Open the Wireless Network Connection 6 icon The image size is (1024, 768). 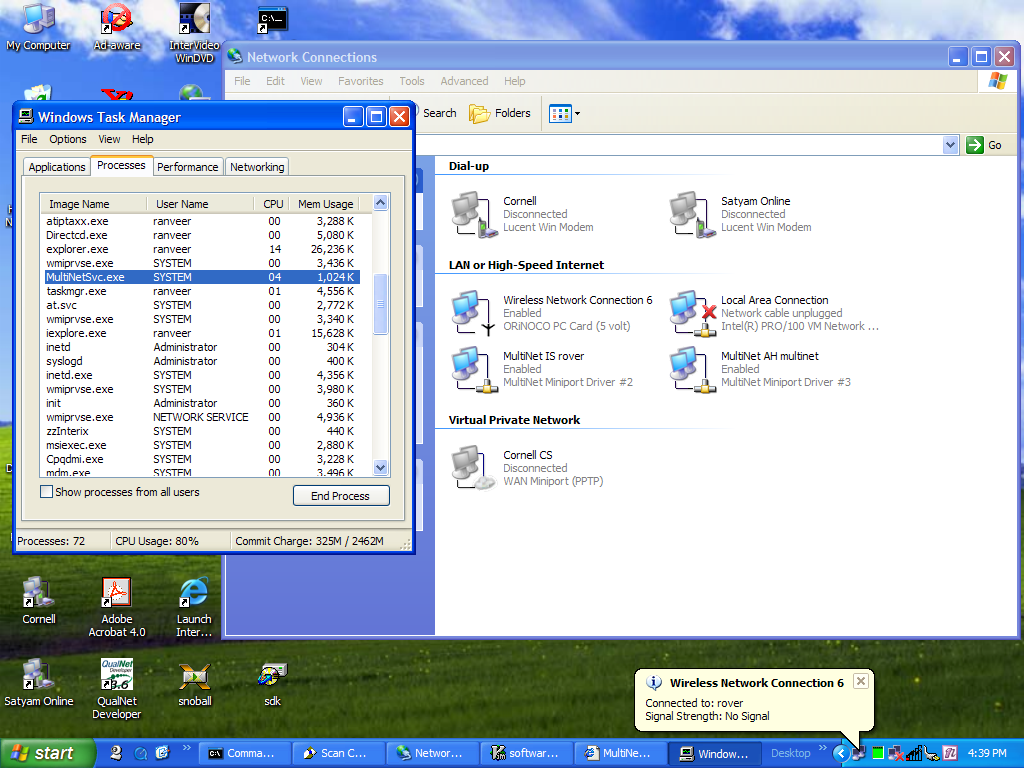point(469,312)
